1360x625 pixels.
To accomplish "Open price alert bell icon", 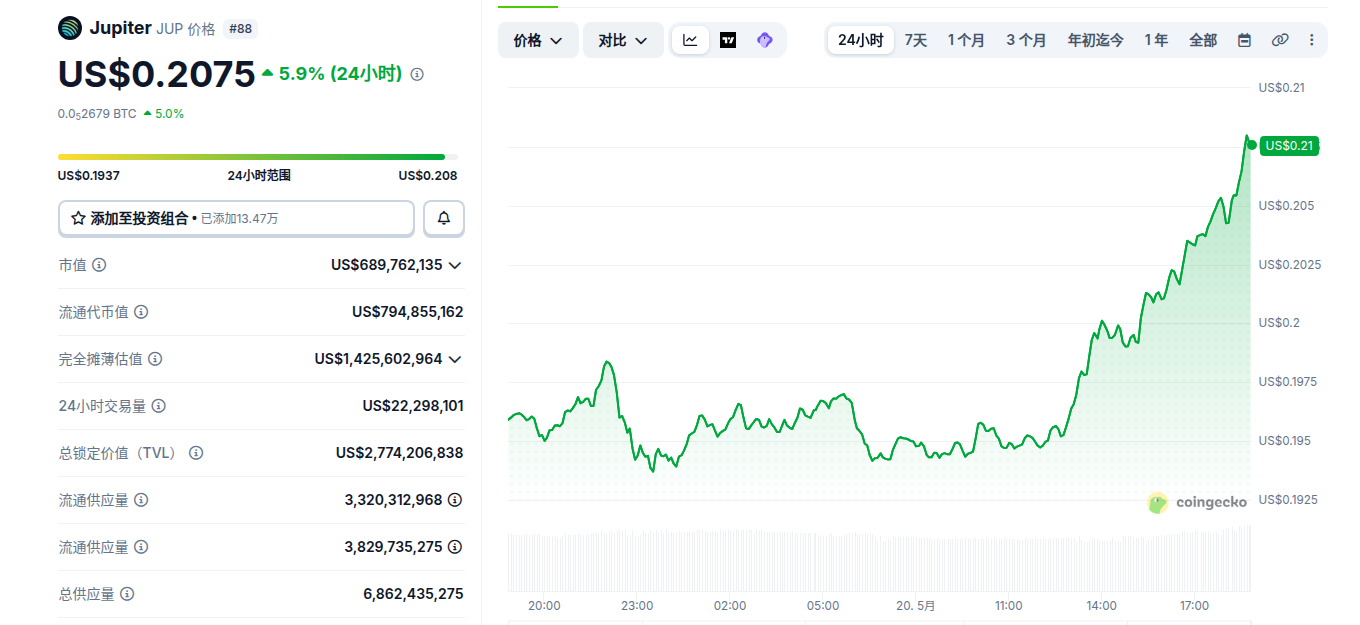I will [444, 218].
